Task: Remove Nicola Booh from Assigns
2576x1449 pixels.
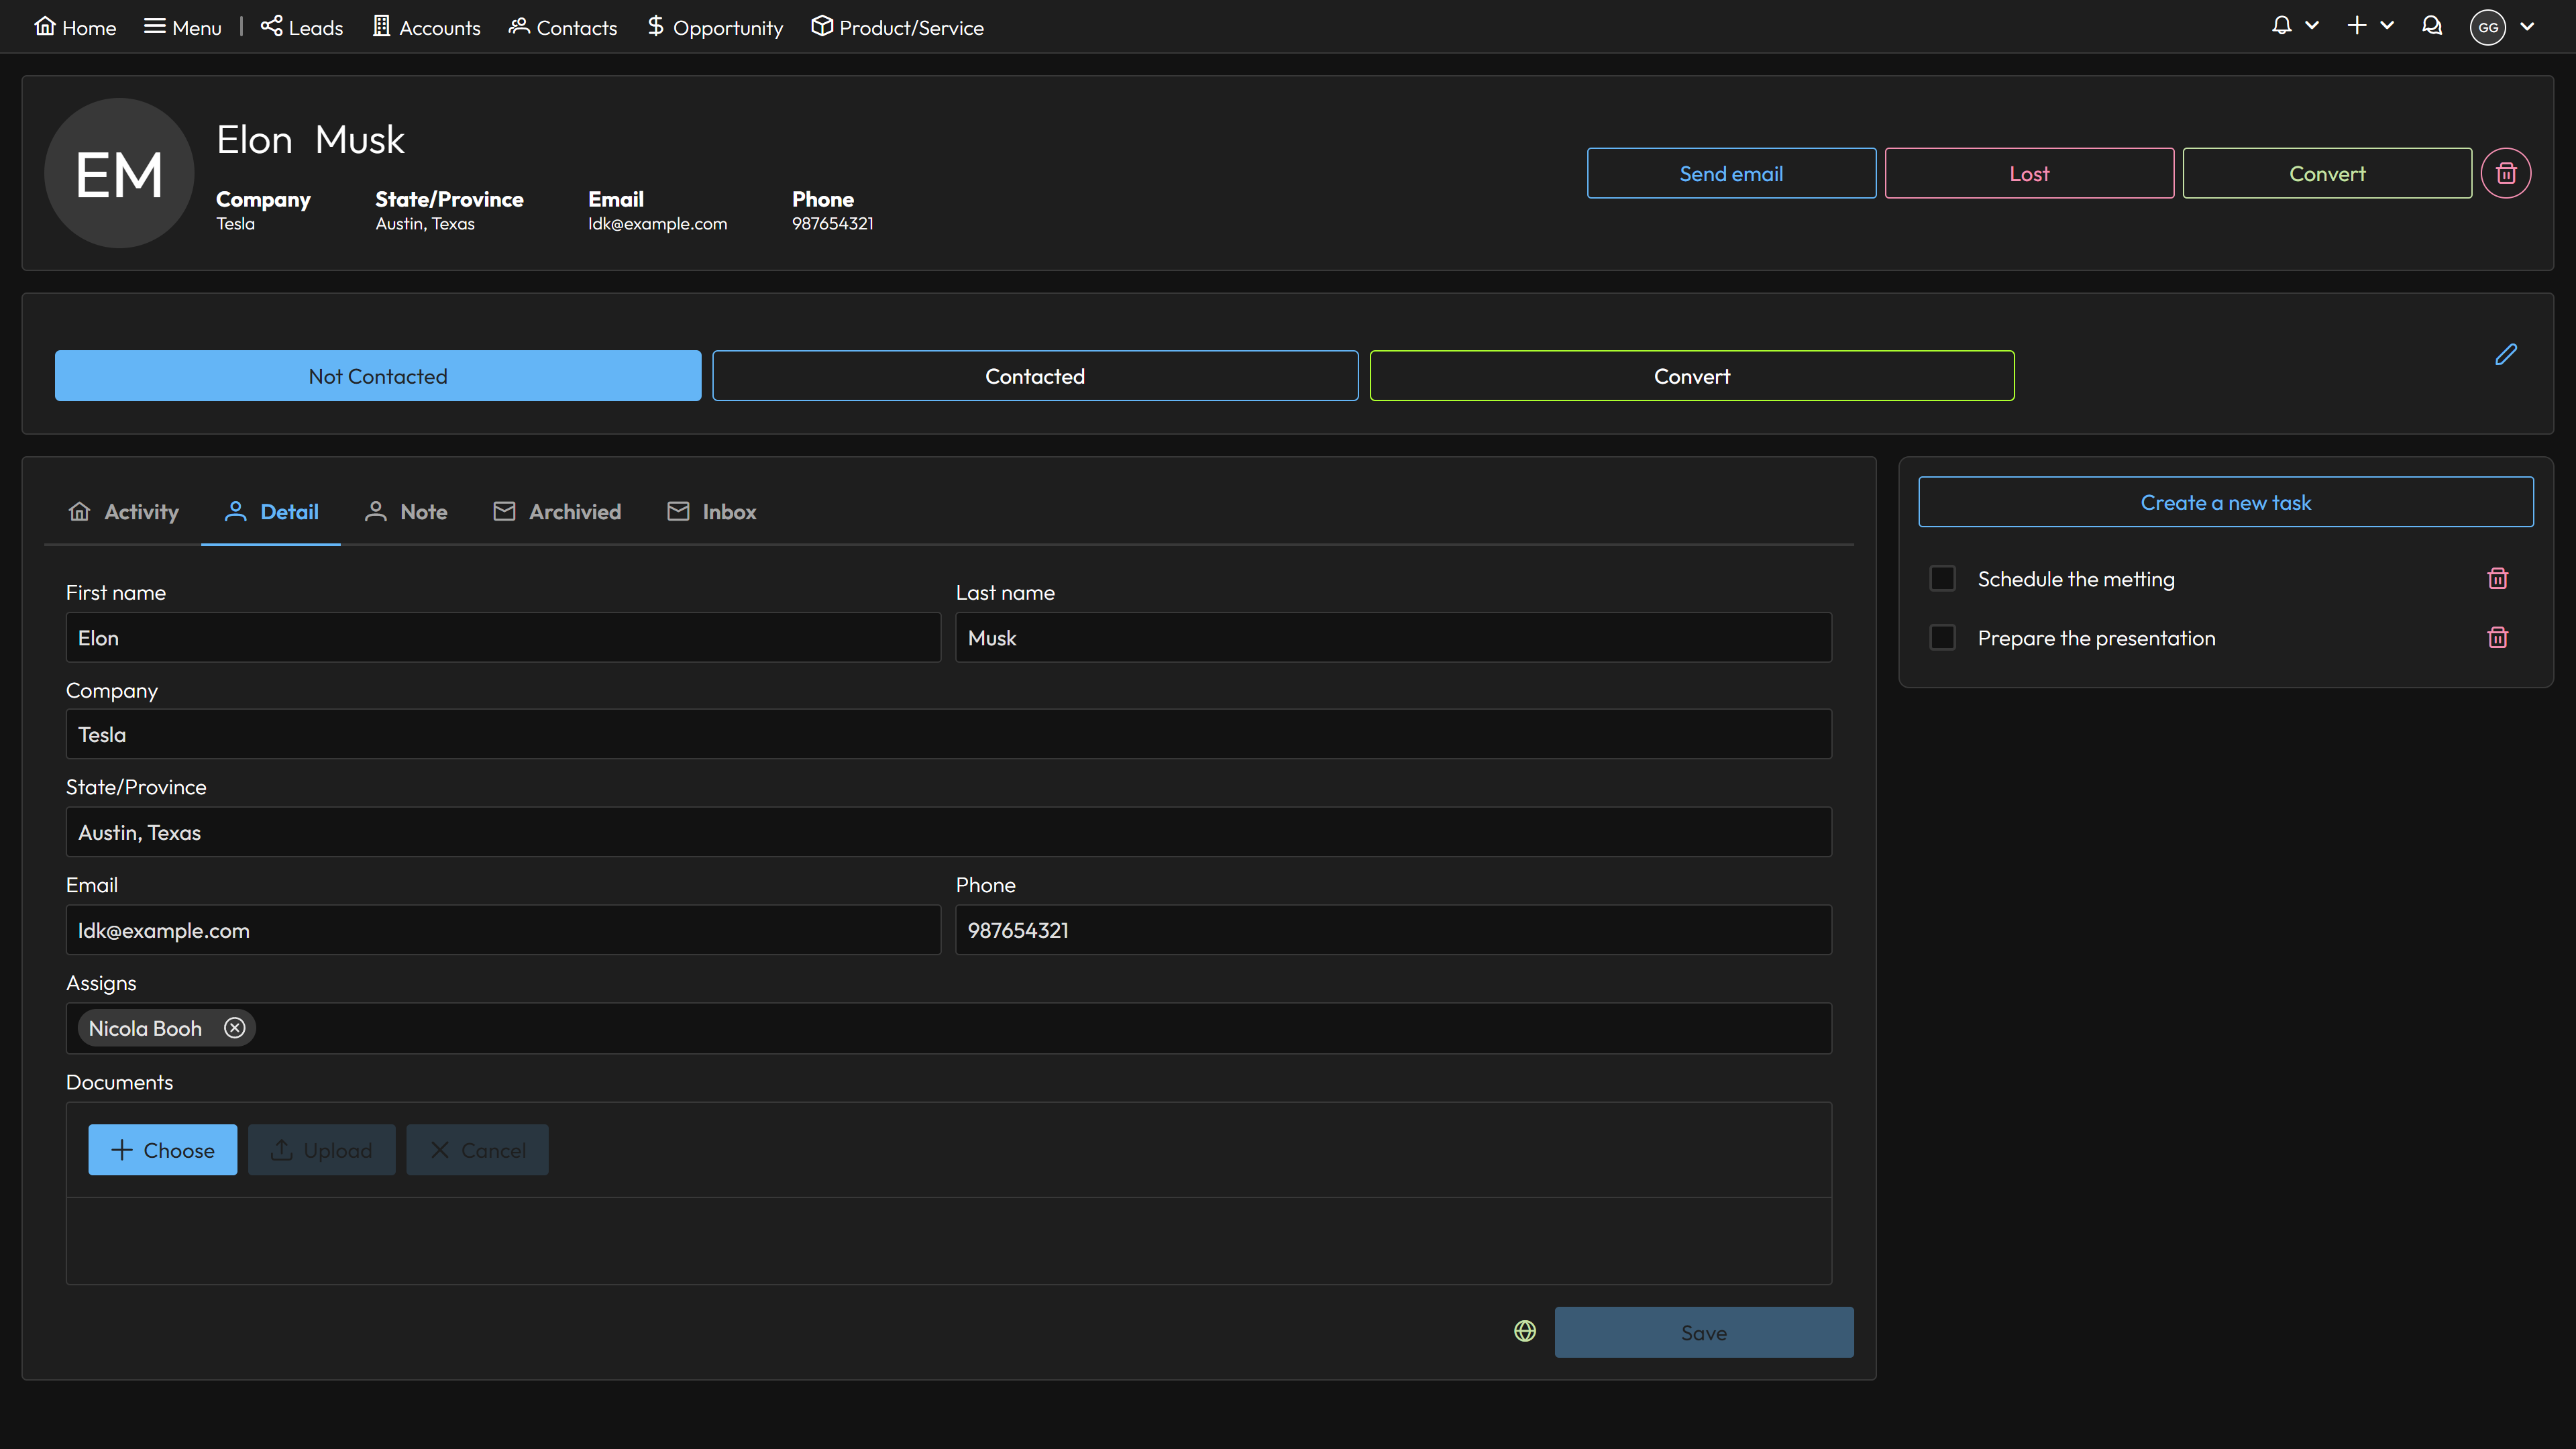Action: [234, 1028]
